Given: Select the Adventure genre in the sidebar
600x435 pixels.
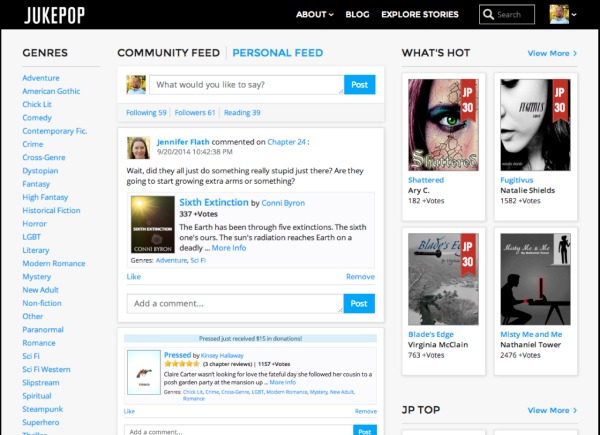Looking at the screenshot, I should tap(41, 78).
